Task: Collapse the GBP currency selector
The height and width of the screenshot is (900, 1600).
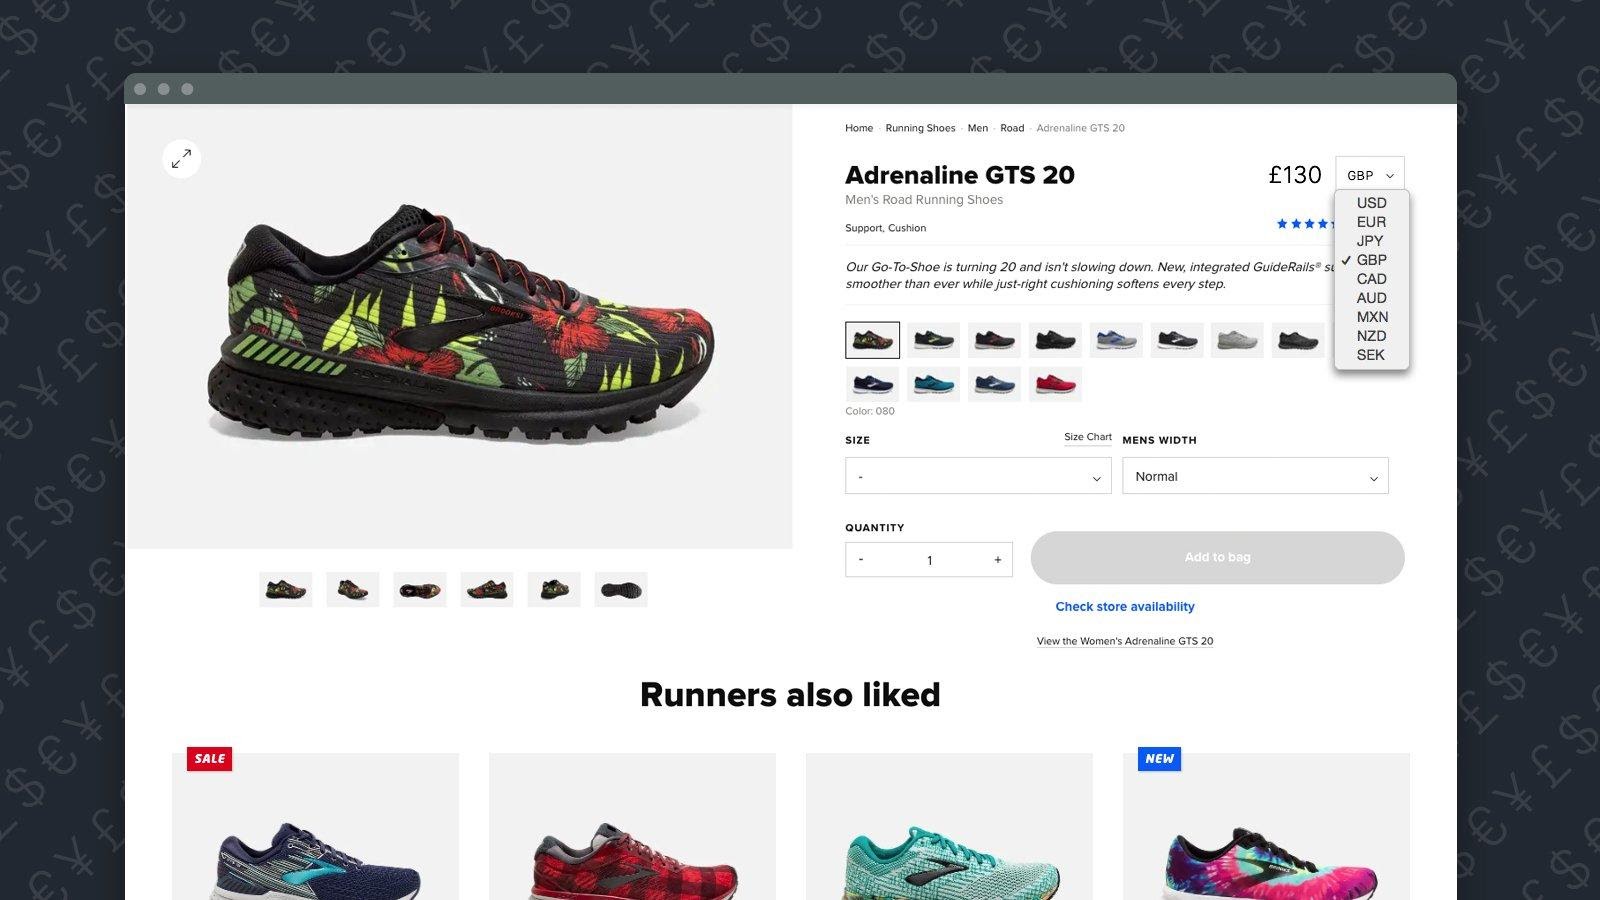Action: (1370, 175)
